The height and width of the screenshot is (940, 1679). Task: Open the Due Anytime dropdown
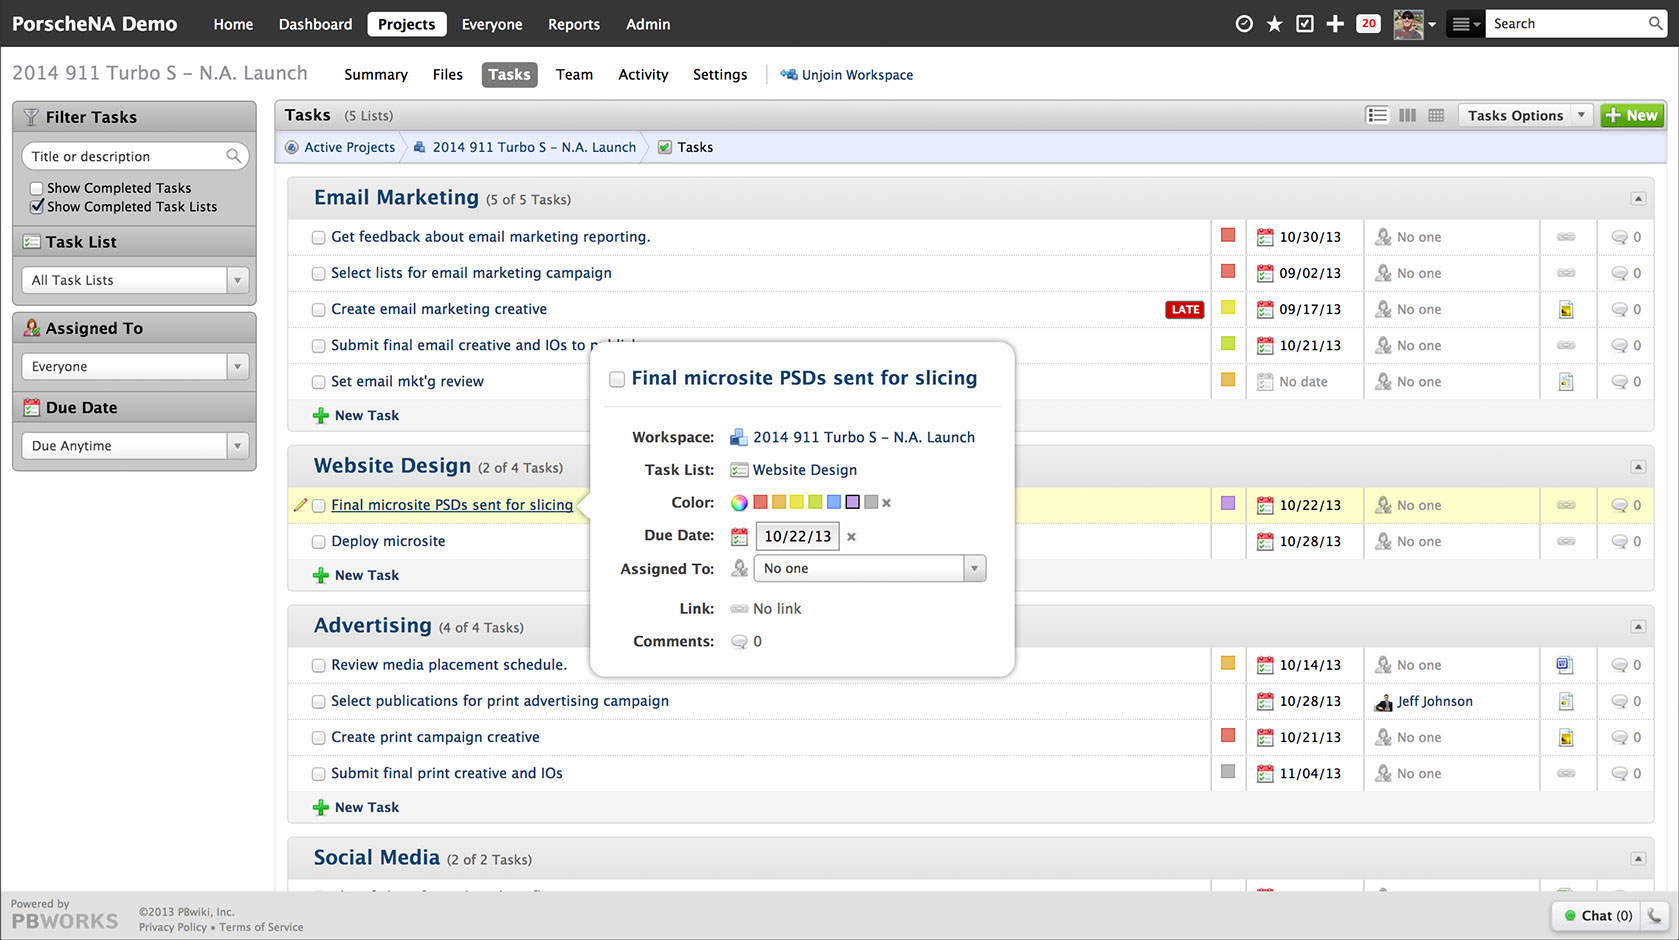(x=237, y=445)
